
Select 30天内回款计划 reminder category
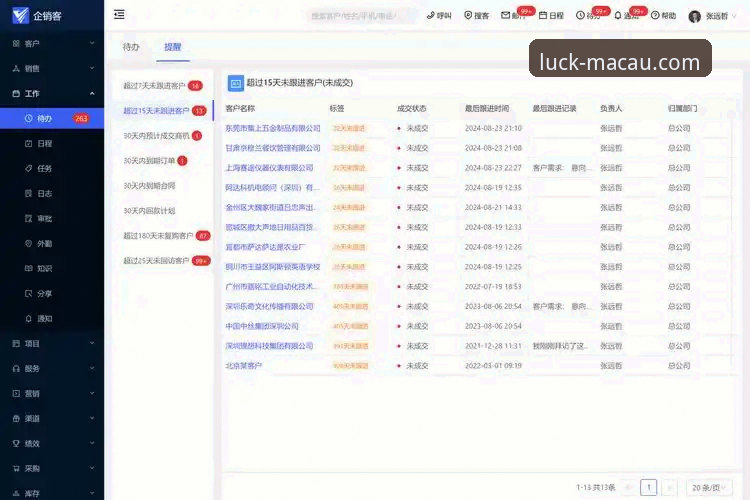[x=163, y=211]
